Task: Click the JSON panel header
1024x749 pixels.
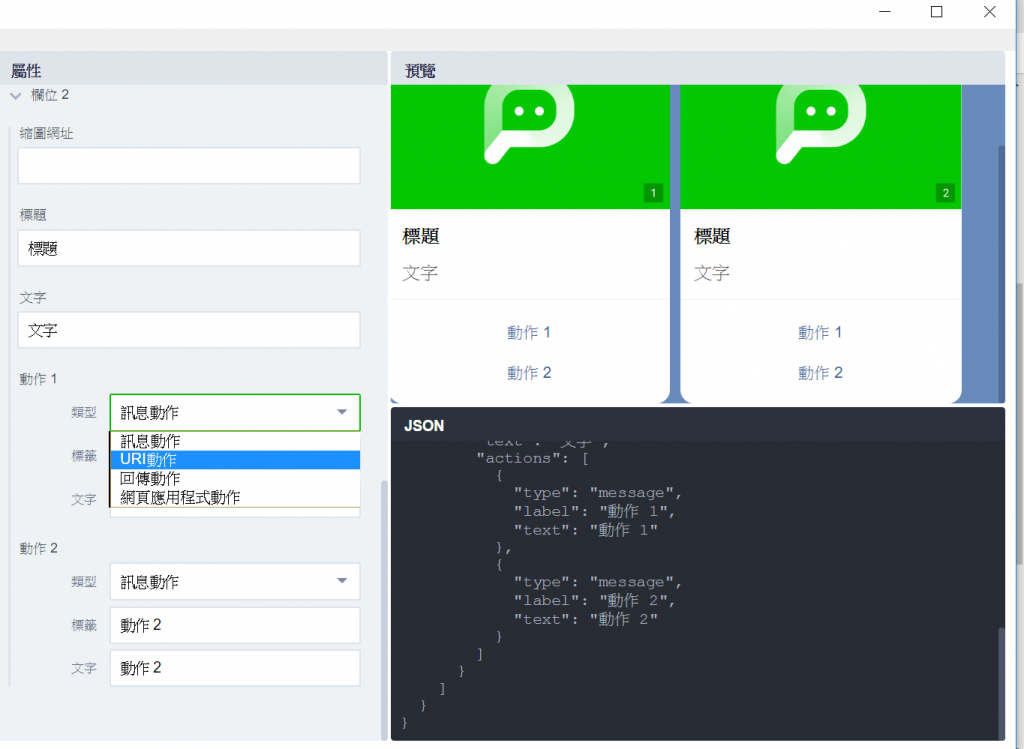Action: click(697, 426)
